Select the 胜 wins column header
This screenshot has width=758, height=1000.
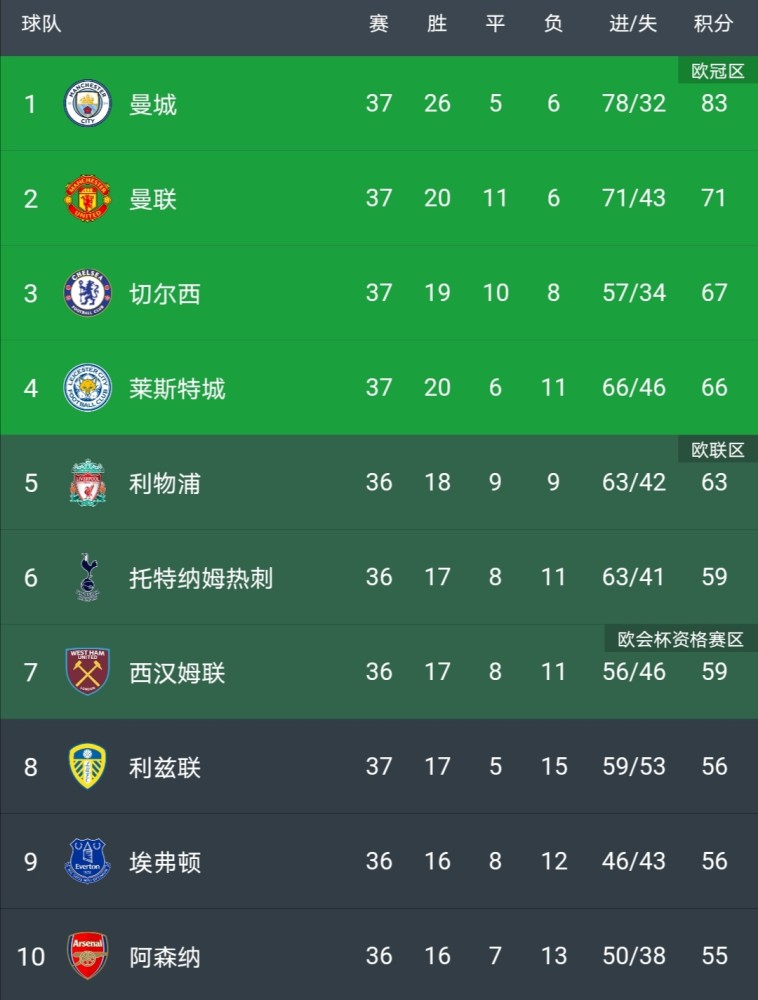[x=437, y=24]
